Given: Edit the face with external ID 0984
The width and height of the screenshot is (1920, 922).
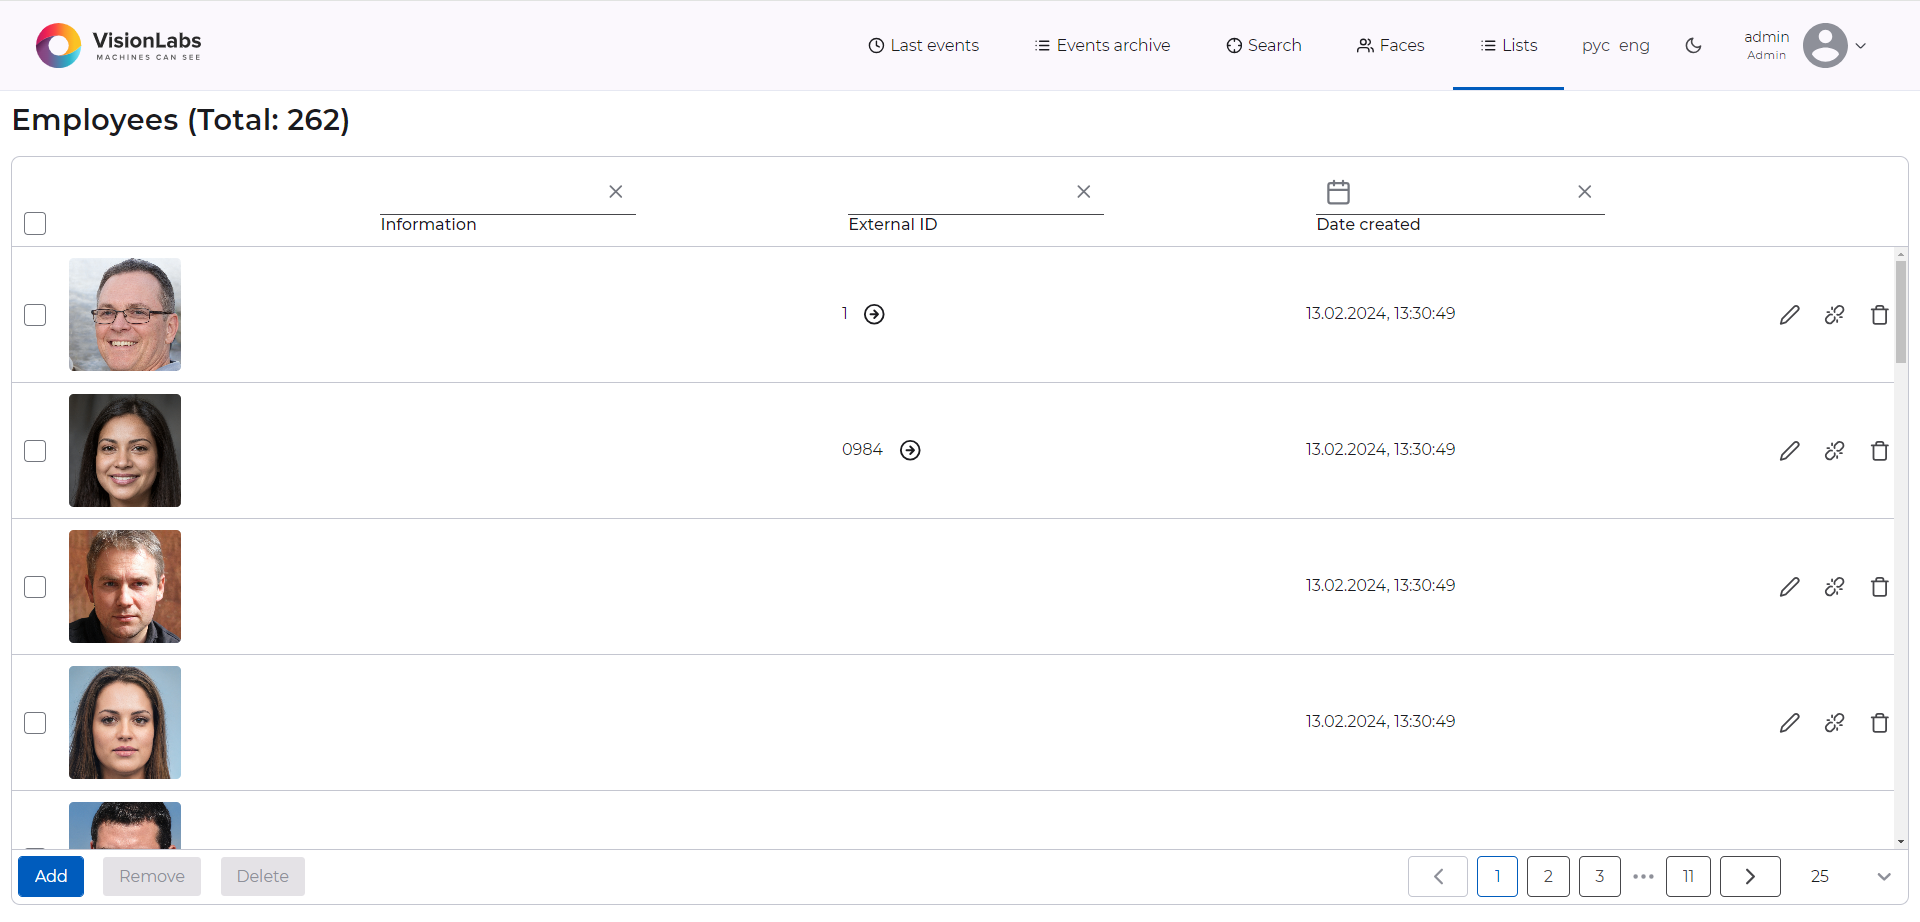Looking at the screenshot, I should pos(1790,451).
